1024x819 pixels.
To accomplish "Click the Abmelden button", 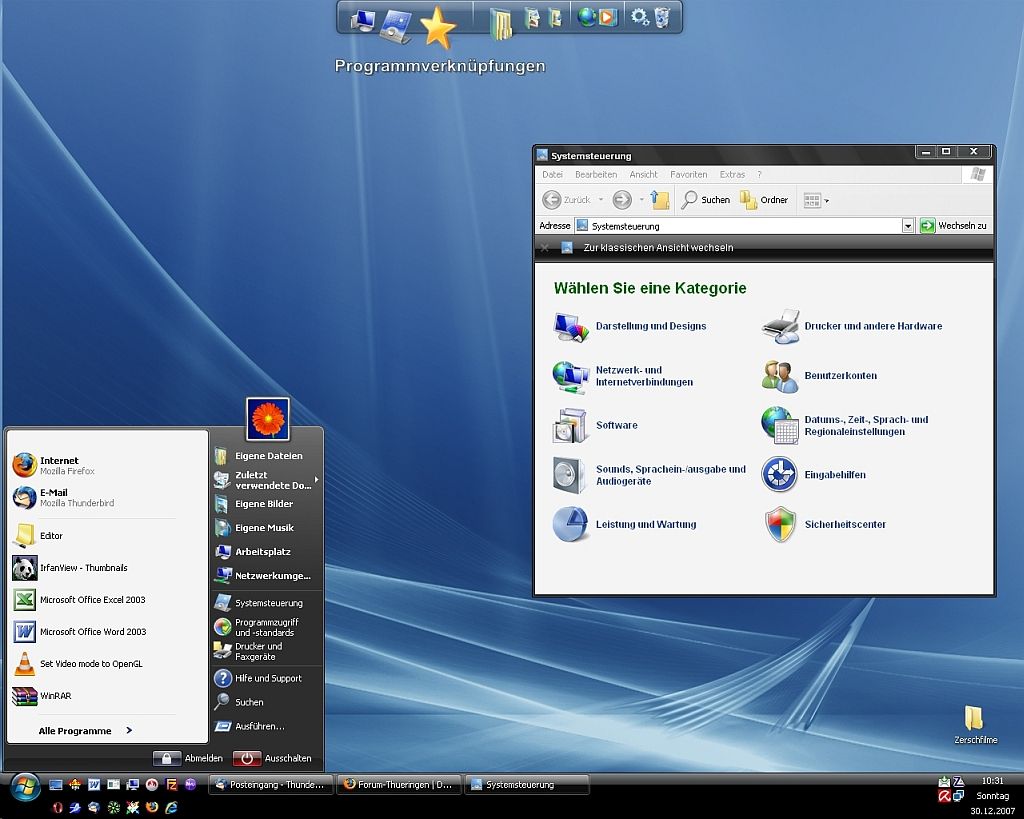I will (x=188, y=758).
